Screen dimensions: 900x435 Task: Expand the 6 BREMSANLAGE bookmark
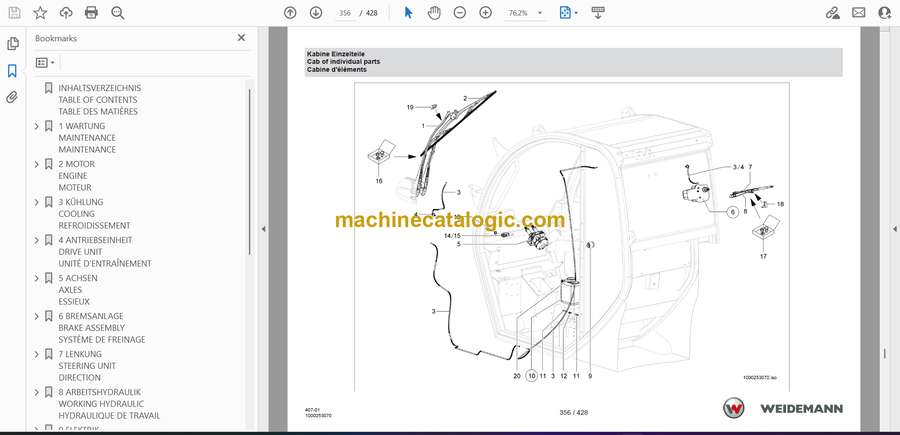[x=37, y=316]
